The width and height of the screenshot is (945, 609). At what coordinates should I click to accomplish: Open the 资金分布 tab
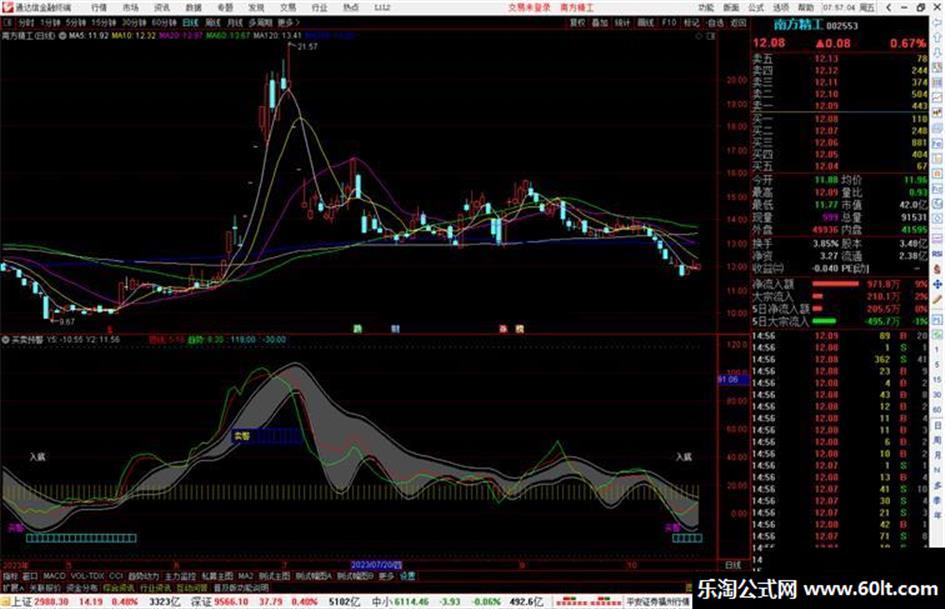tap(82, 588)
